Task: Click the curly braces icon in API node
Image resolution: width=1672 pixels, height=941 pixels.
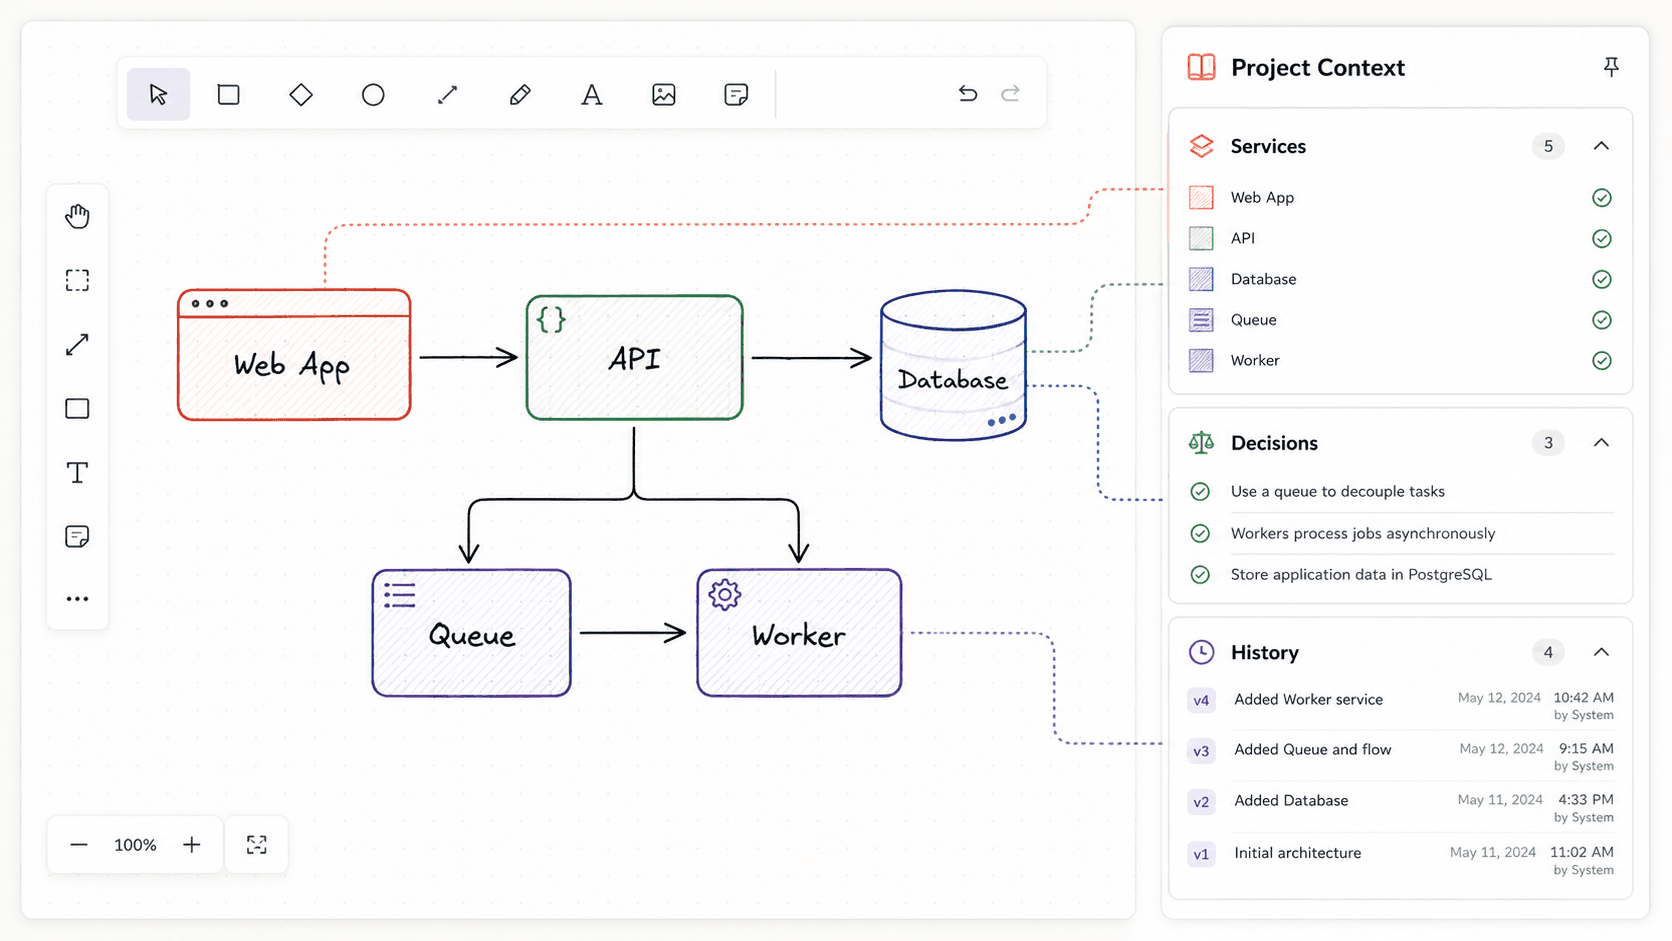Action: [x=551, y=320]
